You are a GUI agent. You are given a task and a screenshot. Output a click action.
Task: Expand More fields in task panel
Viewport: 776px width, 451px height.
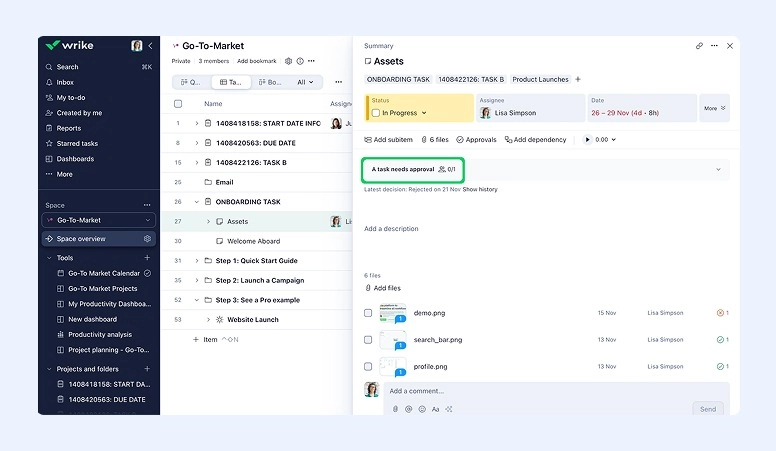coord(715,108)
